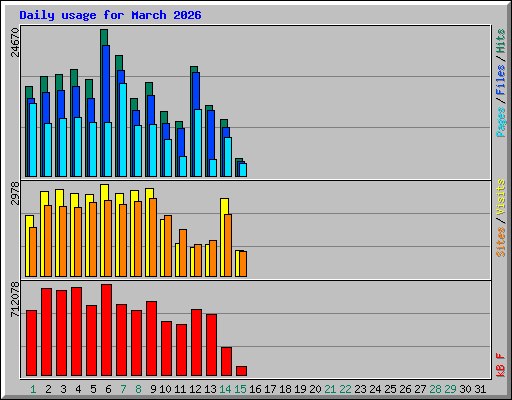Select green day label 28 on the x-axis
The image size is (512, 400).
tap(435, 389)
